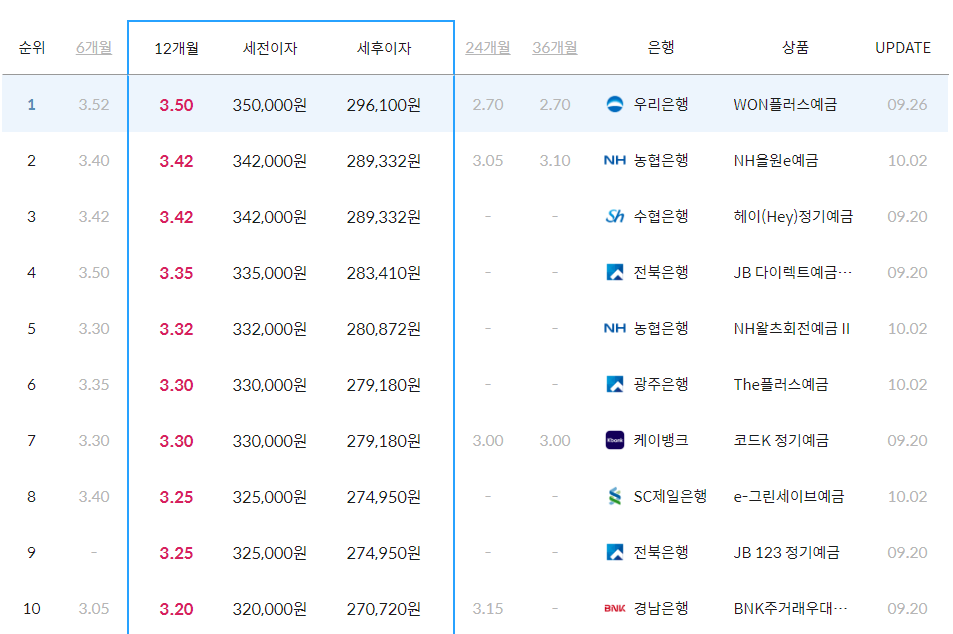Open the WON플러스예금 product
This screenshot has width=953, height=634.
tap(785, 105)
